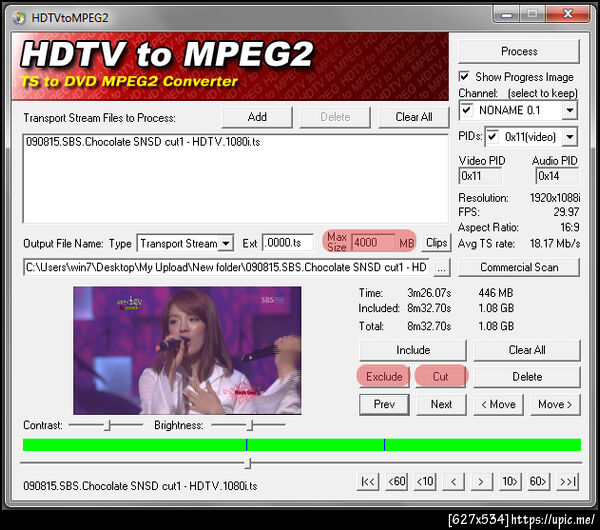Click the Resolution value 1920x1088i
600x530 pixels.
pyautogui.click(x=555, y=198)
